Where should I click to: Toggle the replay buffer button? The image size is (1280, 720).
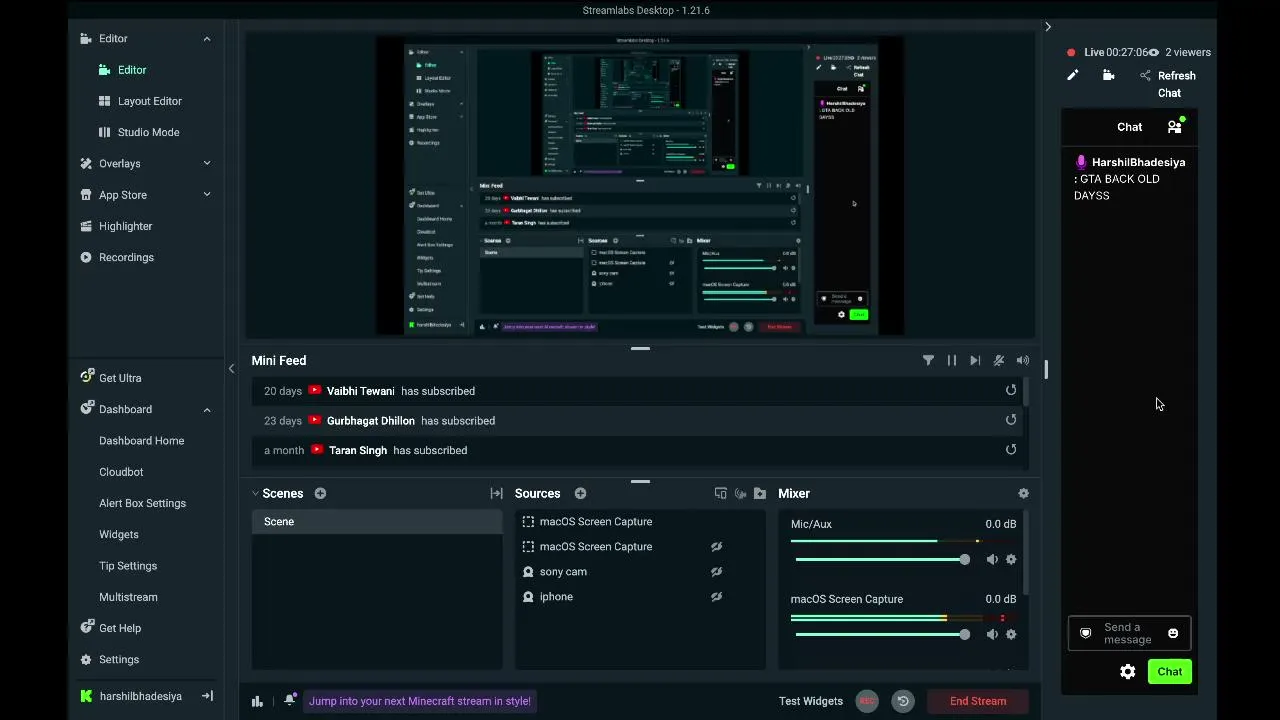(903, 701)
